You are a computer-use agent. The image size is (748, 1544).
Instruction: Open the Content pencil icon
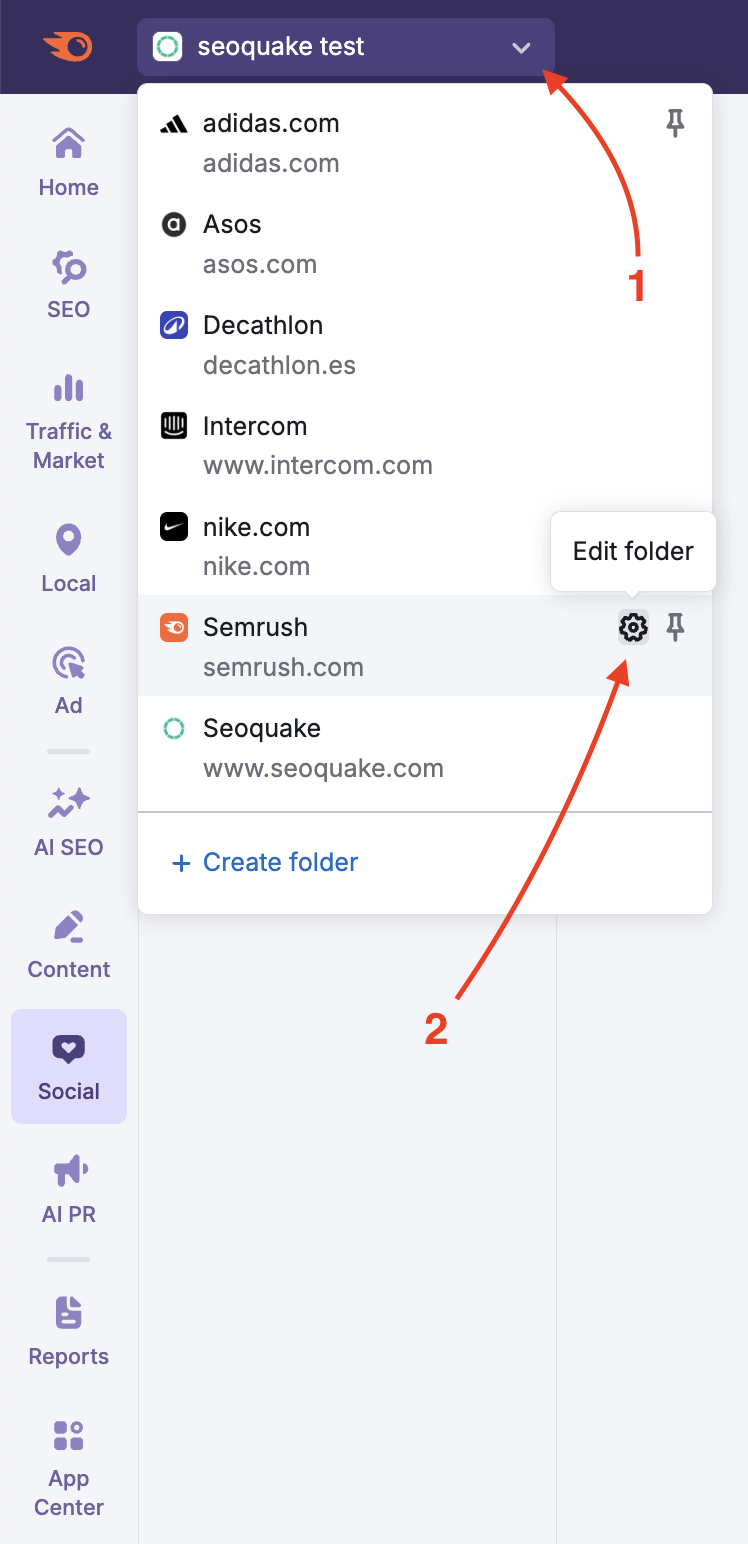(x=68, y=927)
